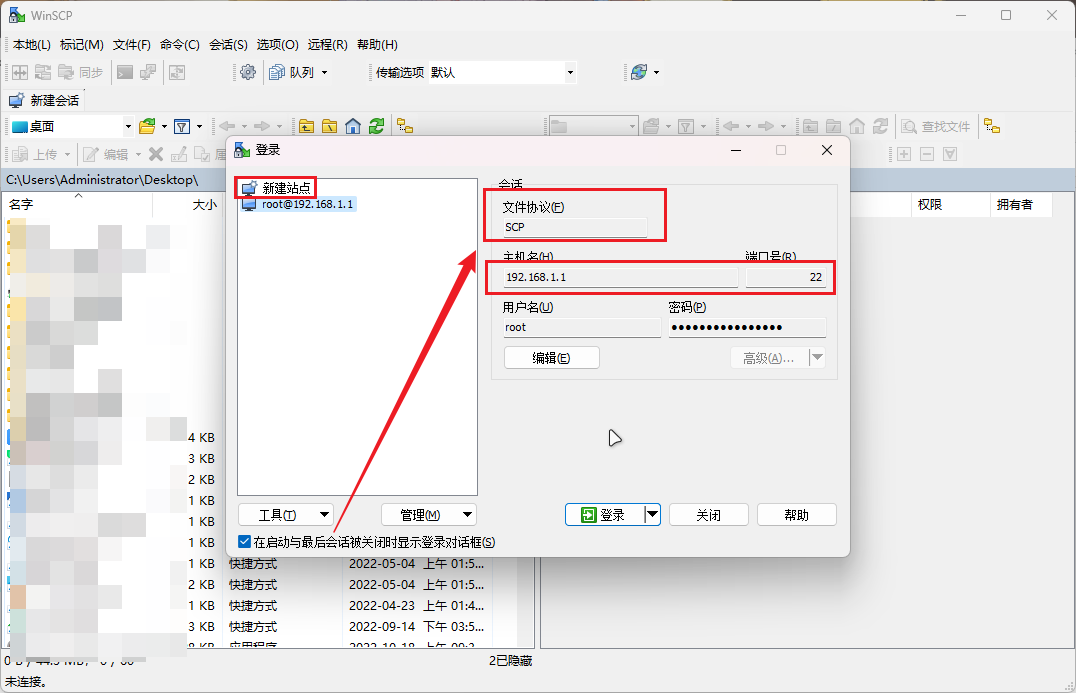Click the 帮助 button in login dialog
This screenshot has height=693, width=1076.
[x=797, y=515]
